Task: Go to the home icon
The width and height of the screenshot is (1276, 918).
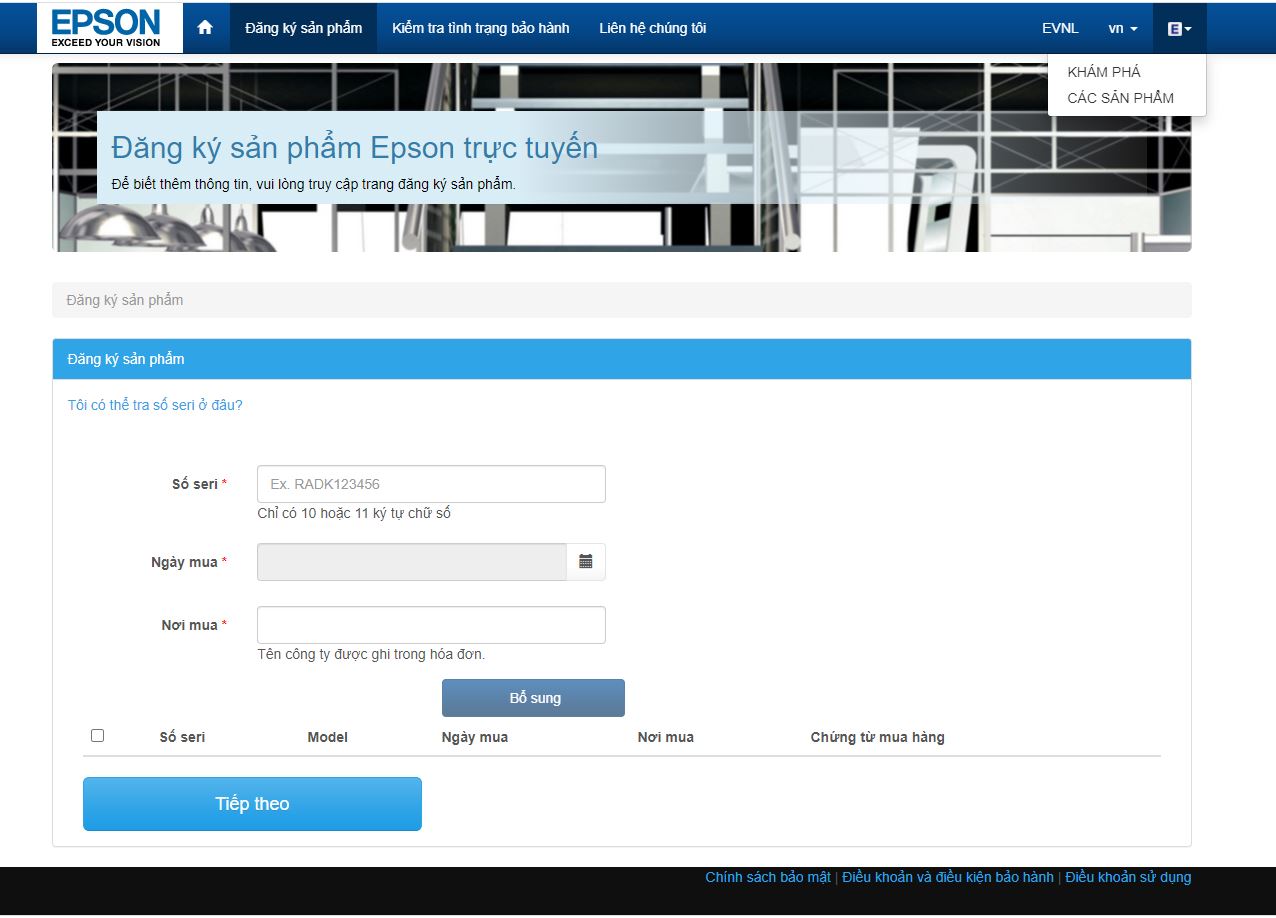Action: click(205, 28)
